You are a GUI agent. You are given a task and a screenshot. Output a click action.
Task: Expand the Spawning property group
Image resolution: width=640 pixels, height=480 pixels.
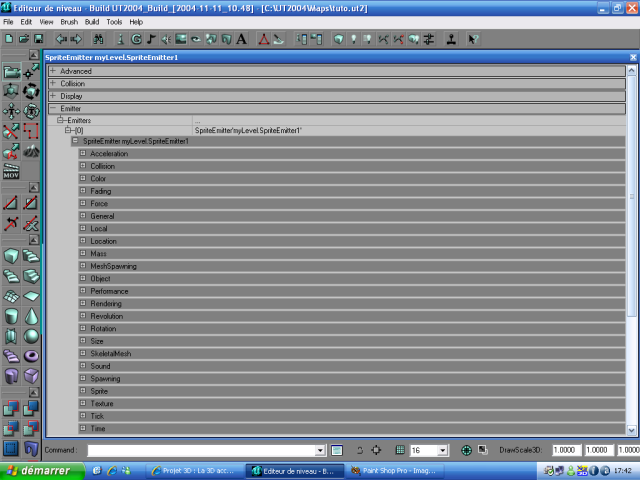[83, 379]
